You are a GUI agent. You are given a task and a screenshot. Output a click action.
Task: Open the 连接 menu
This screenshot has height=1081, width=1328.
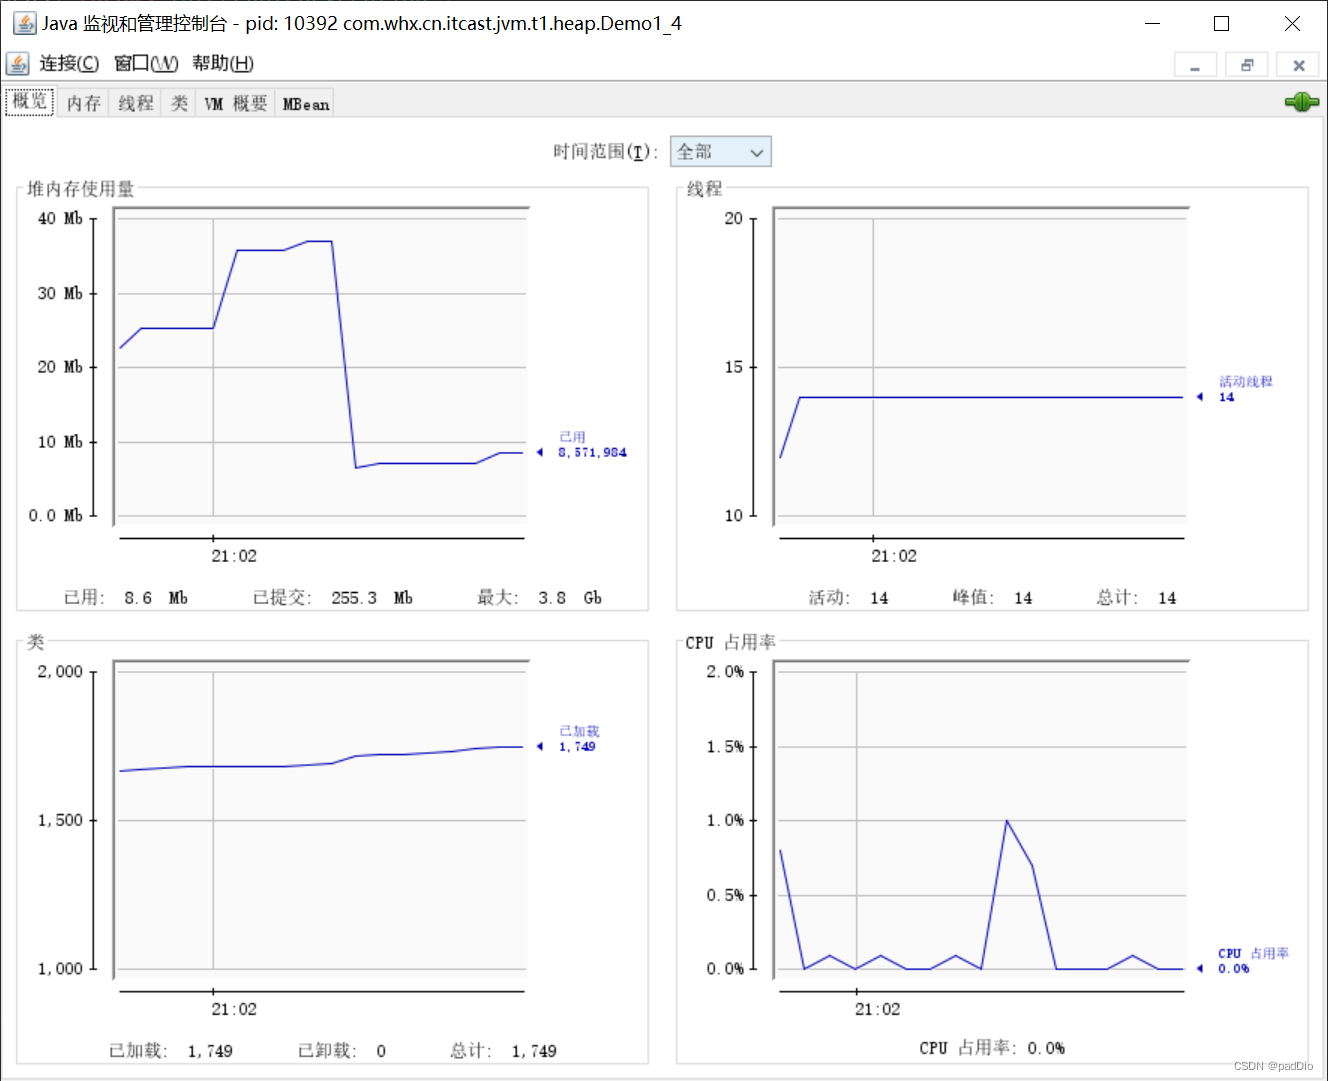[68, 63]
